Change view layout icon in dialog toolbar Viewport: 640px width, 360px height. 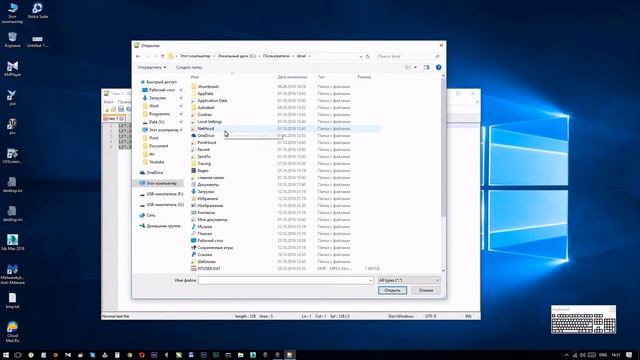[408, 67]
